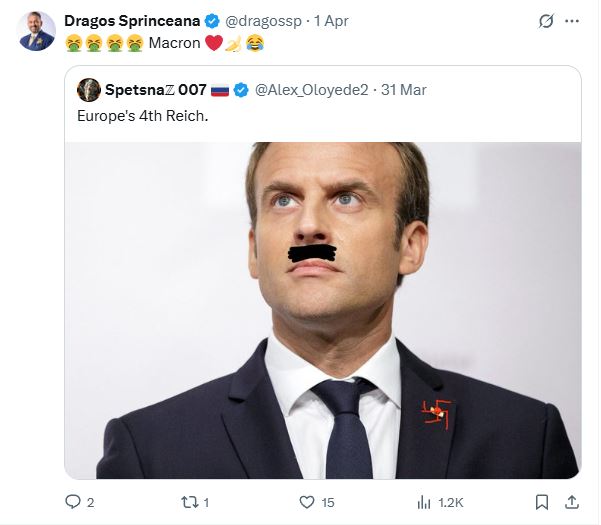Open the three-dot More menu
This screenshot has height=525, width=601.
click(572, 20)
